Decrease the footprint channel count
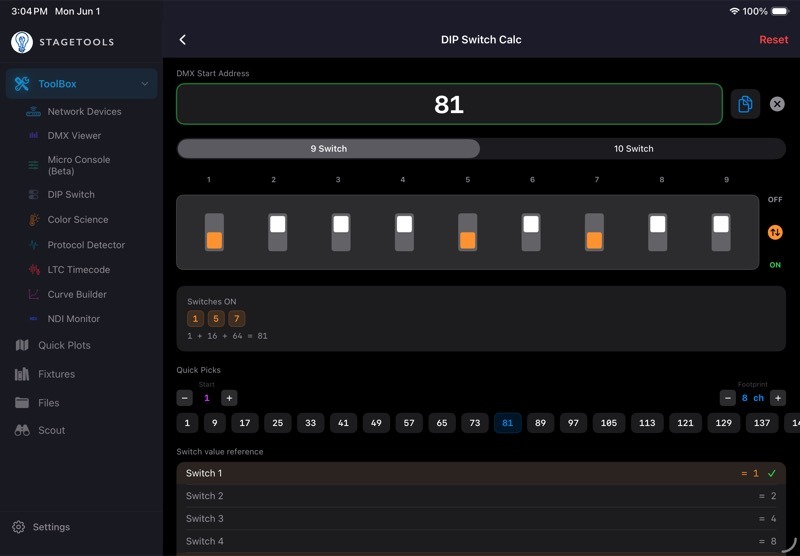Viewport: 800px width, 556px height. [x=728, y=398]
